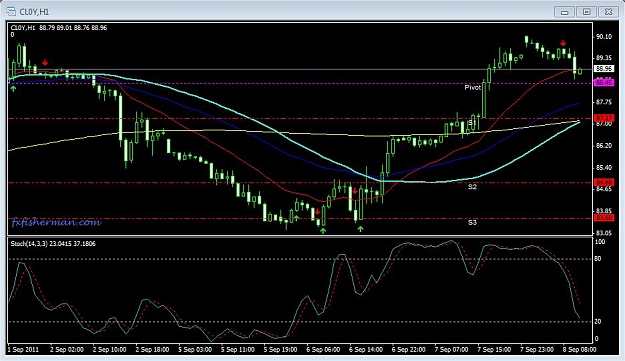625x361 pixels.
Task: Click the red S1 price tag 87.17
Action: point(604,118)
